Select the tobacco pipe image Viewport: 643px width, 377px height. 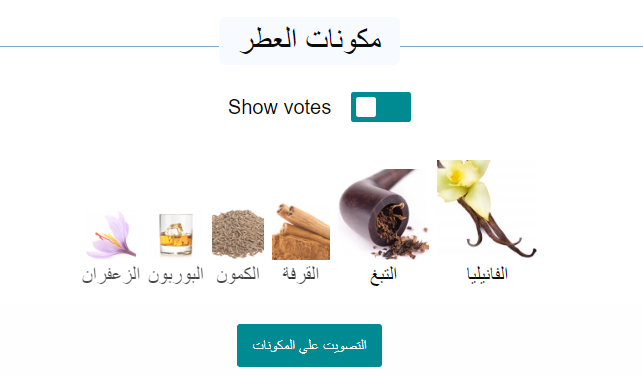point(383,214)
